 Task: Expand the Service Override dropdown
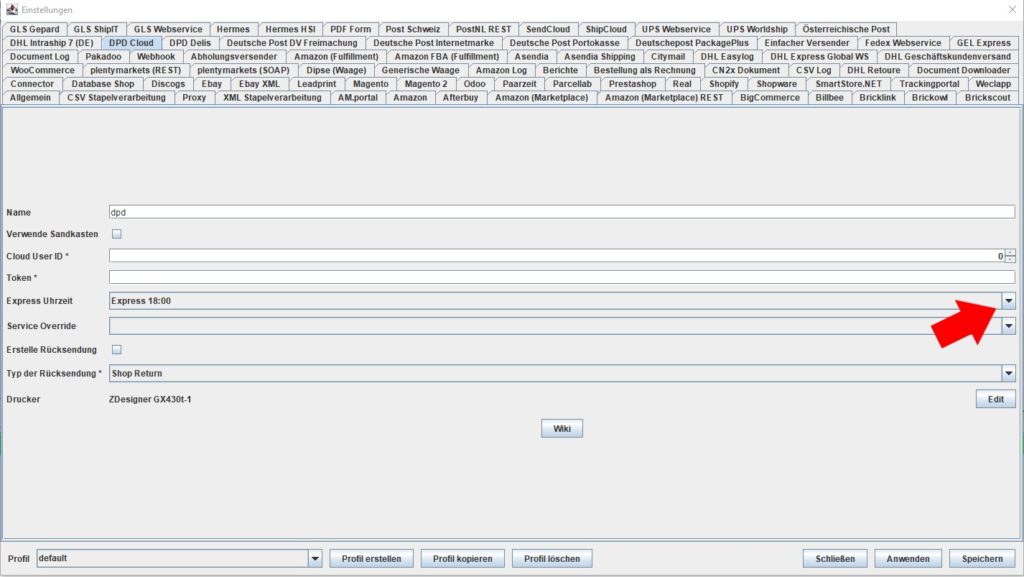click(1008, 326)
